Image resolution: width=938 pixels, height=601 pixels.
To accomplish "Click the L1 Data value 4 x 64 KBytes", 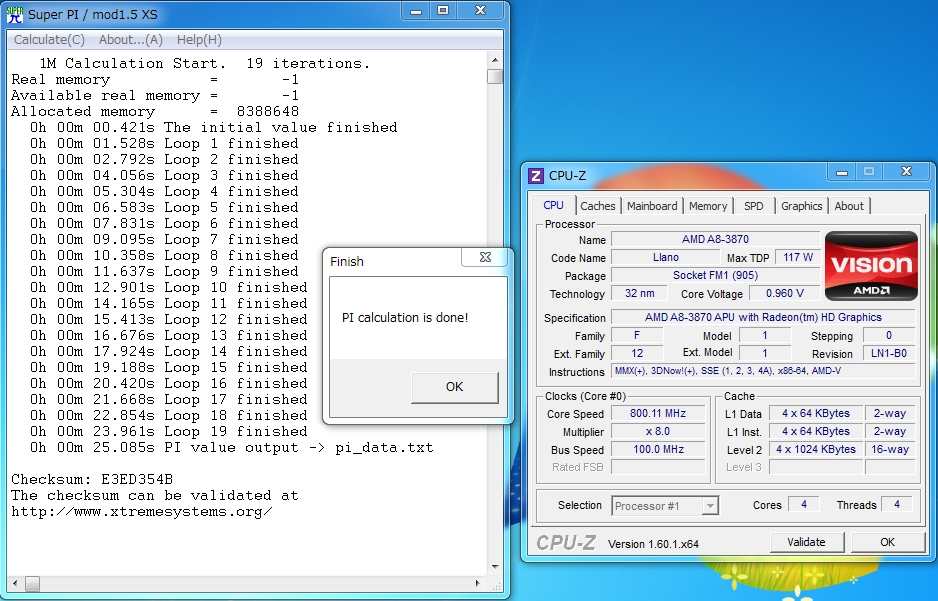I will [816, 413].
